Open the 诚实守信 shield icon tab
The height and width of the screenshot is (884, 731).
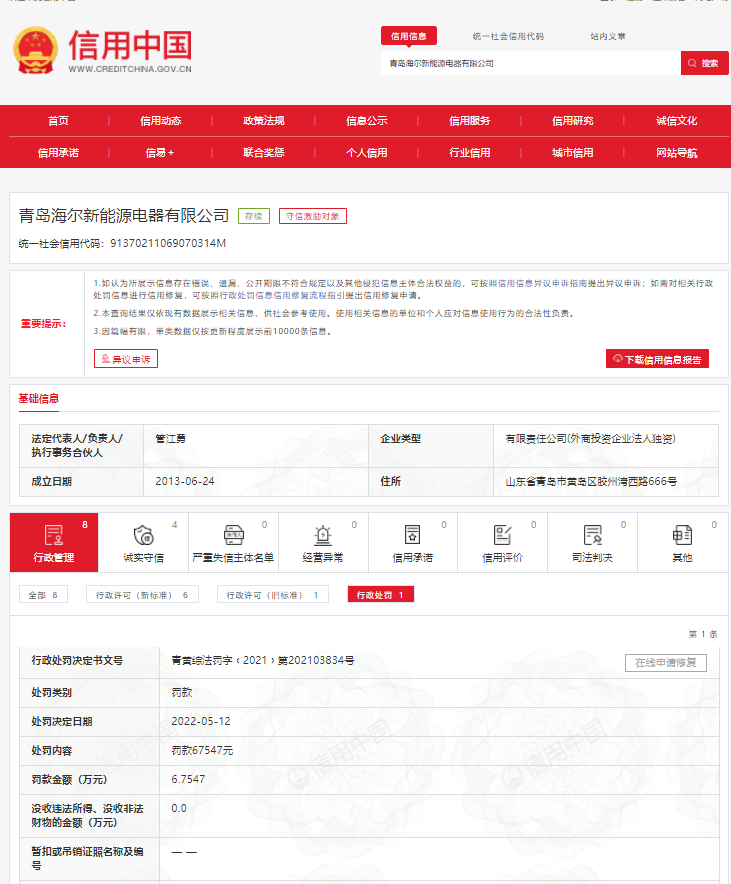click(144, 542)
